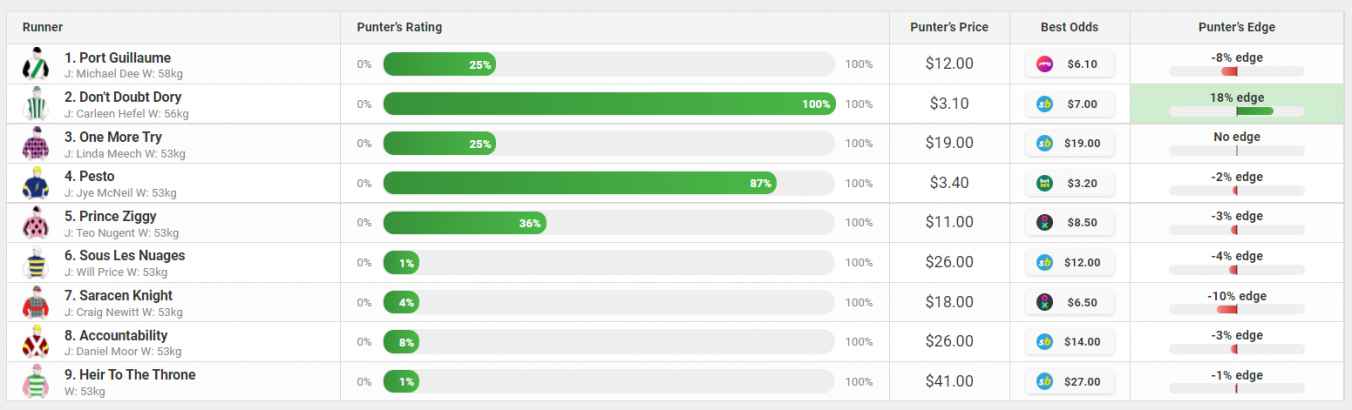Click the 18% edge highlighted cell
The width and height of the screenshot is (1352, 410).
coord(1237,104)
